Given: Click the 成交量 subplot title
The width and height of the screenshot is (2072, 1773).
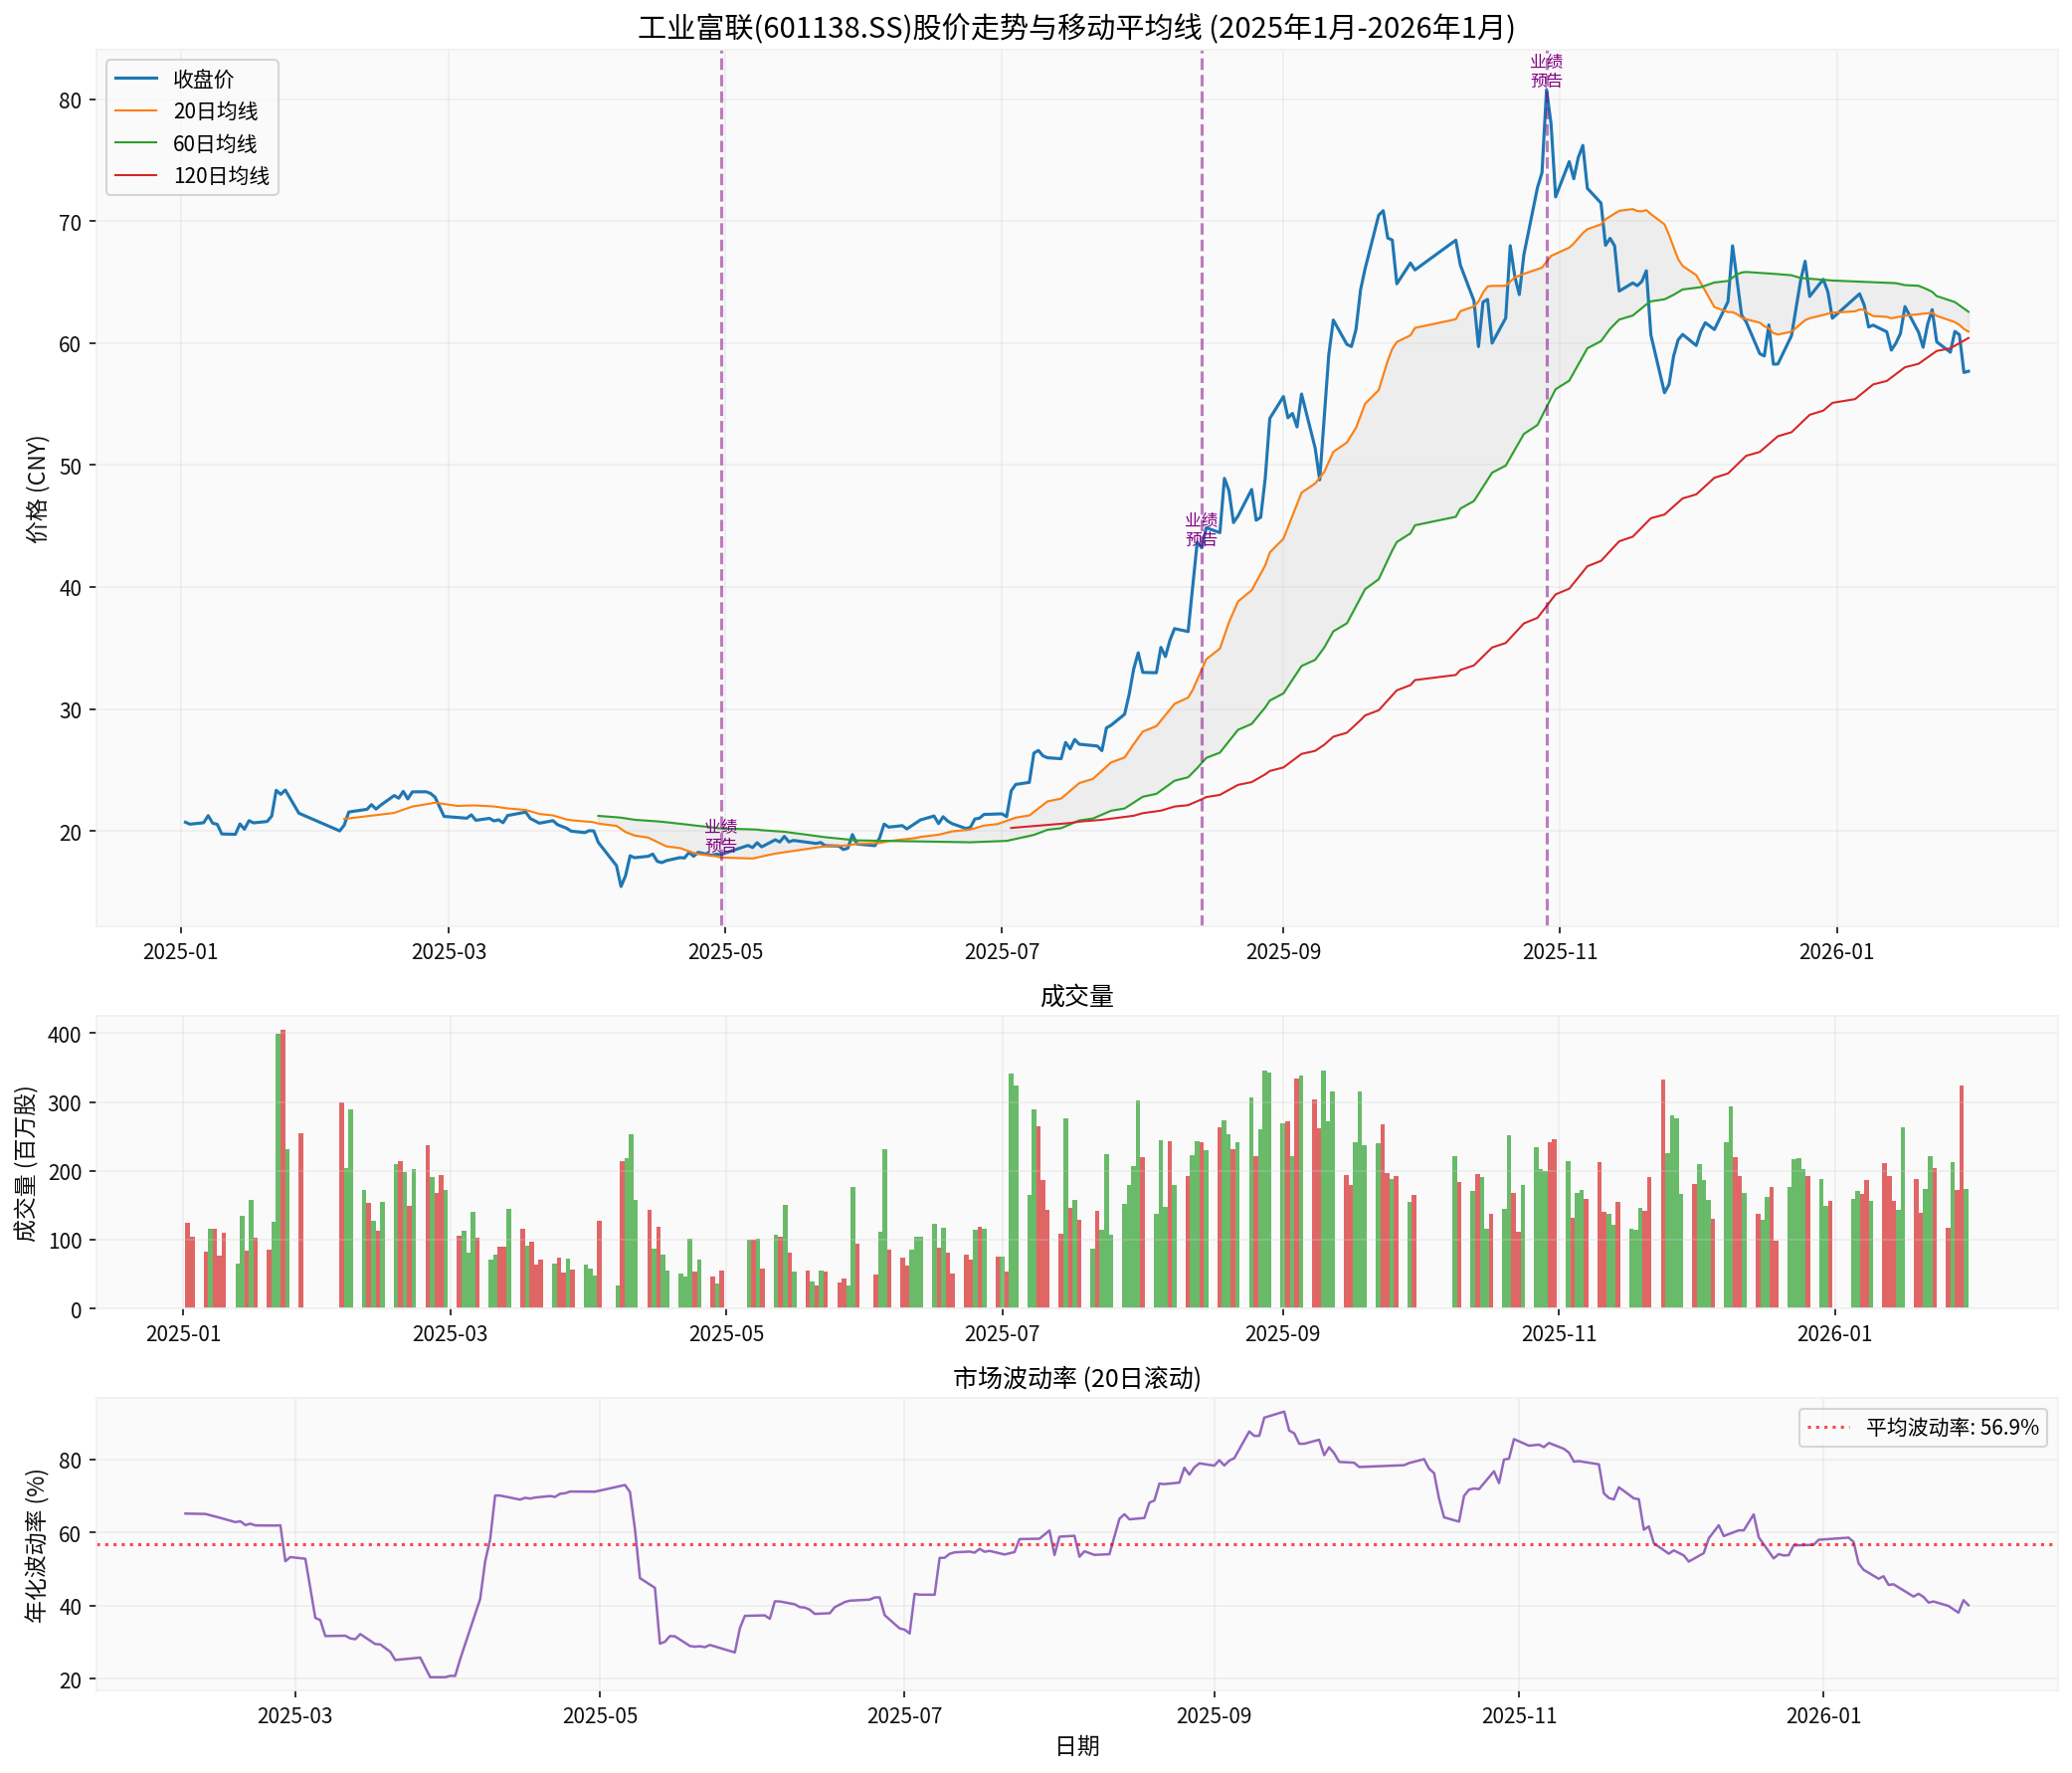Looking at the screenshot, I should 1076,996.
